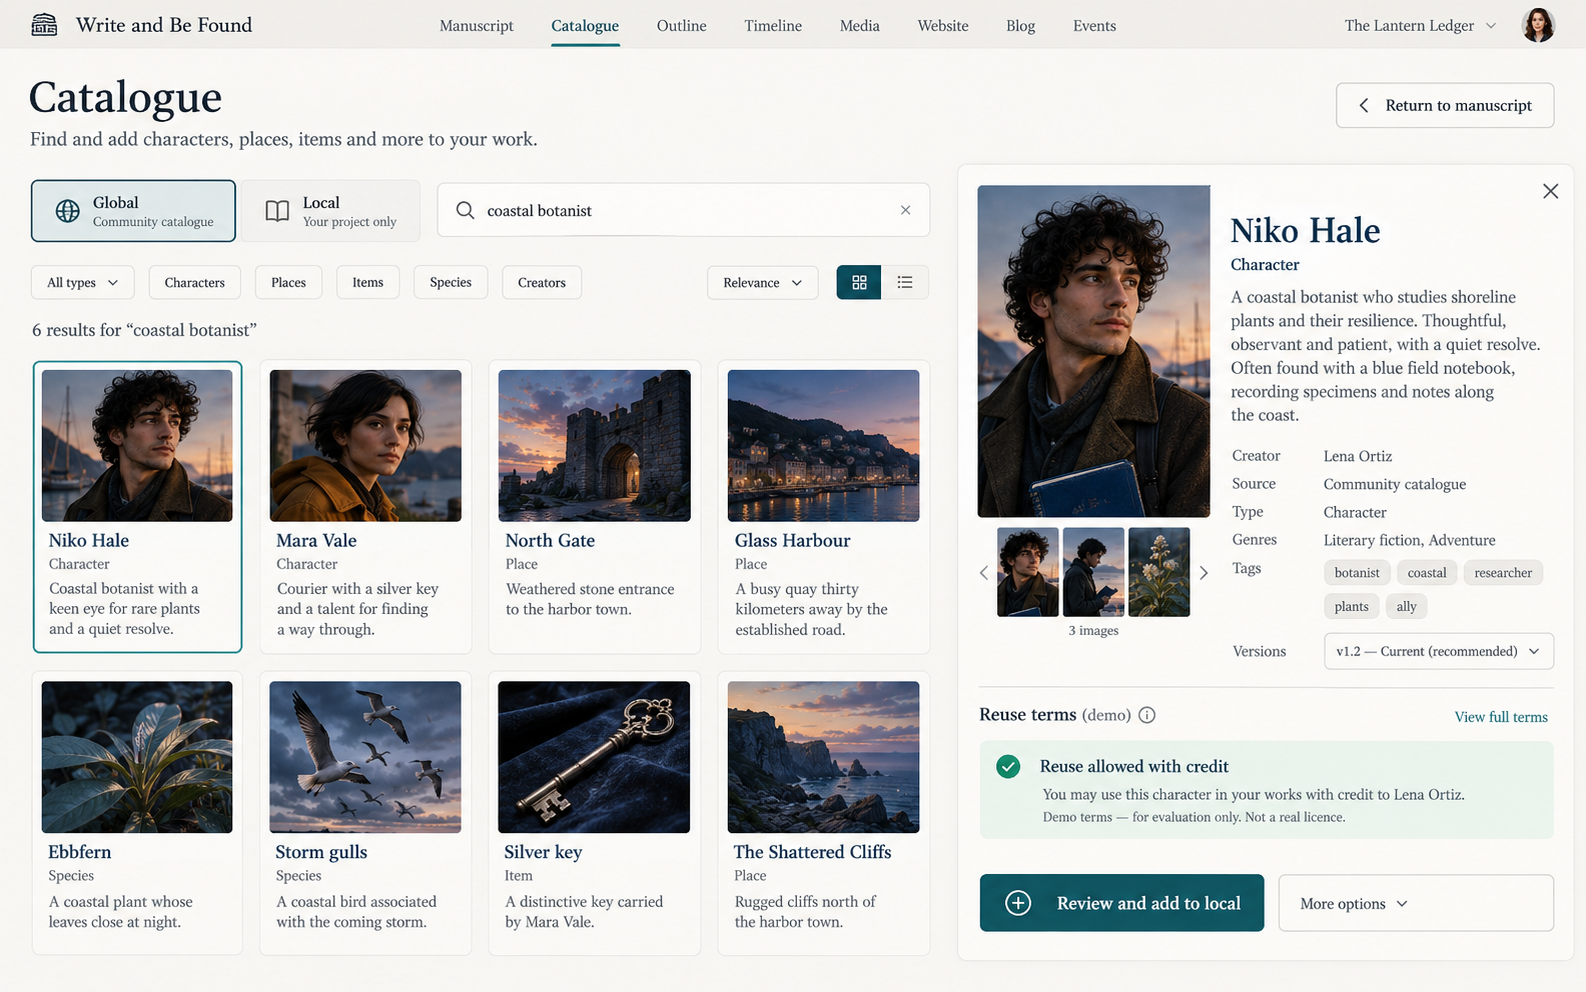Image resolution: width=1586 pixels, height=992 pixels.
Task: Switch to list view
Action: (905, 283)
